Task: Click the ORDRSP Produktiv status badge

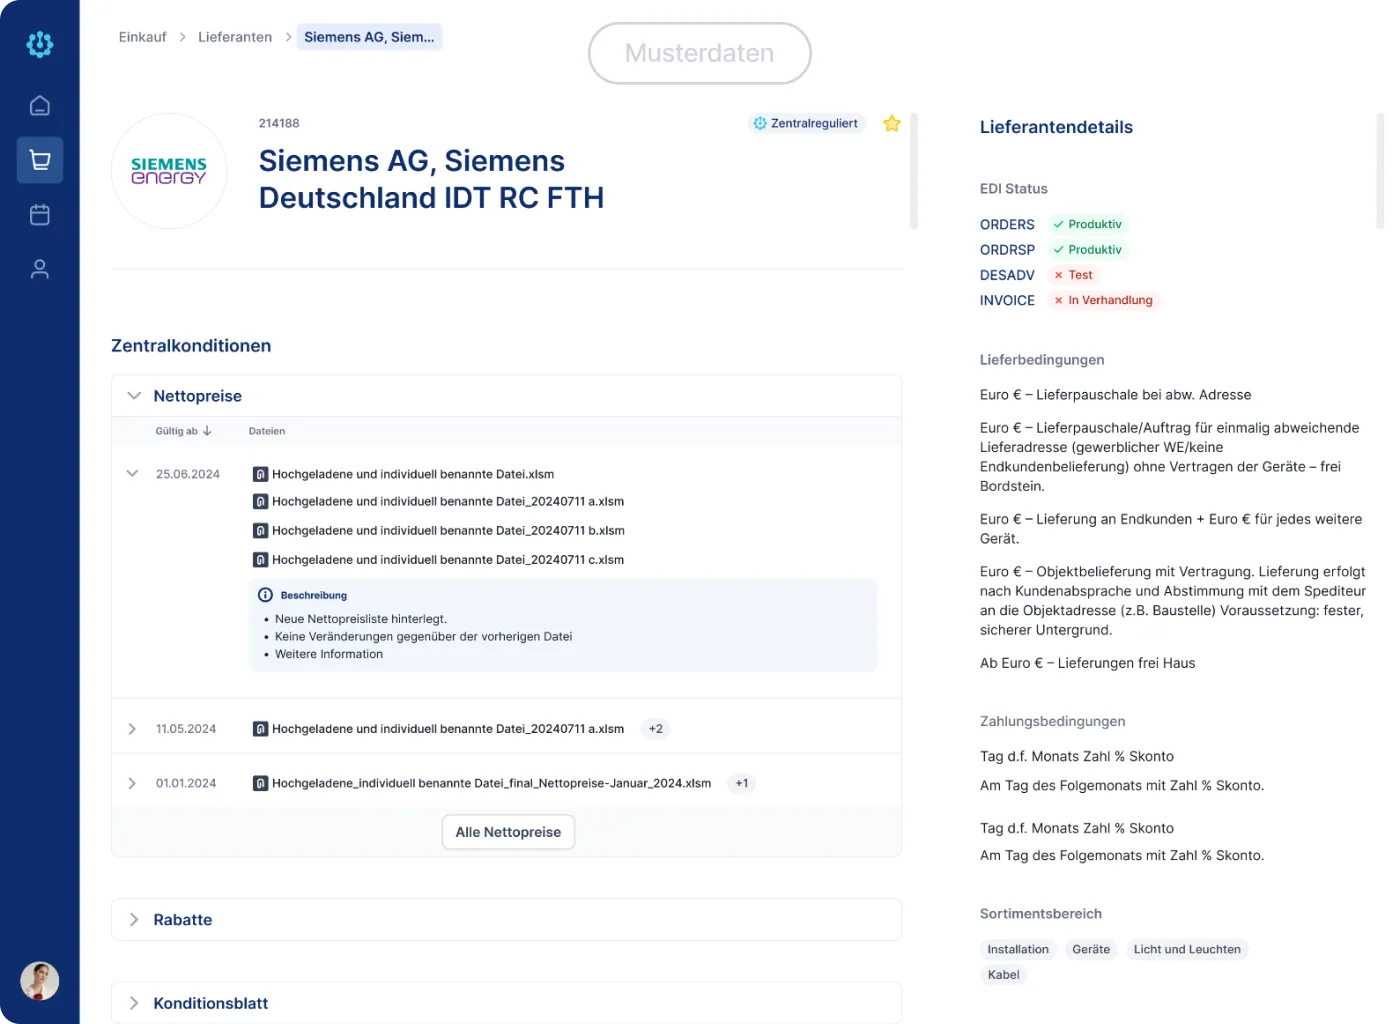Action: 1087,250
